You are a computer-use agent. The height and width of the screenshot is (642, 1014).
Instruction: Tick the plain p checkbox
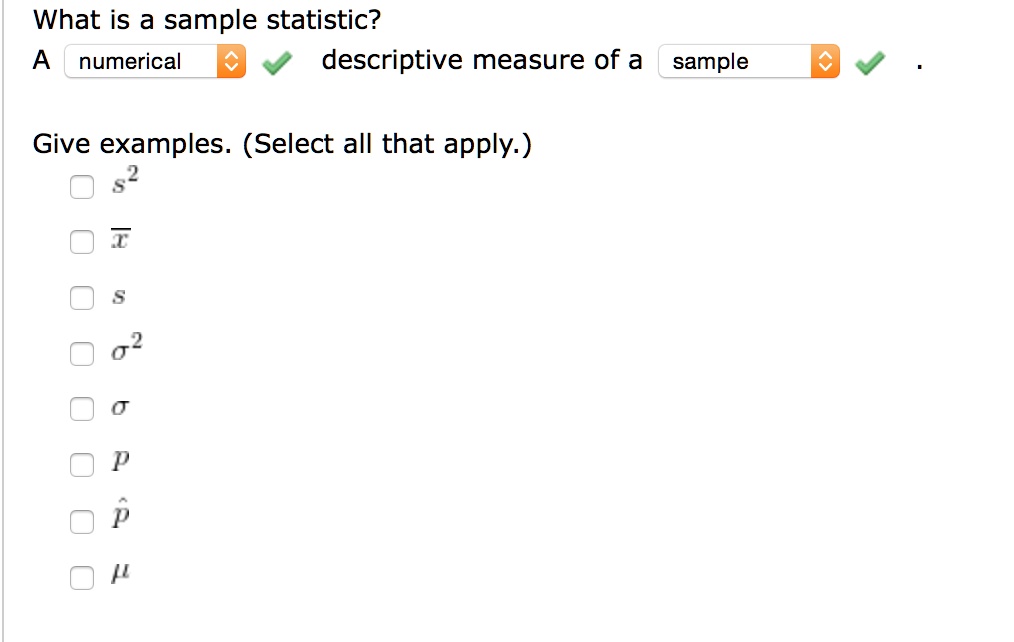82,464
